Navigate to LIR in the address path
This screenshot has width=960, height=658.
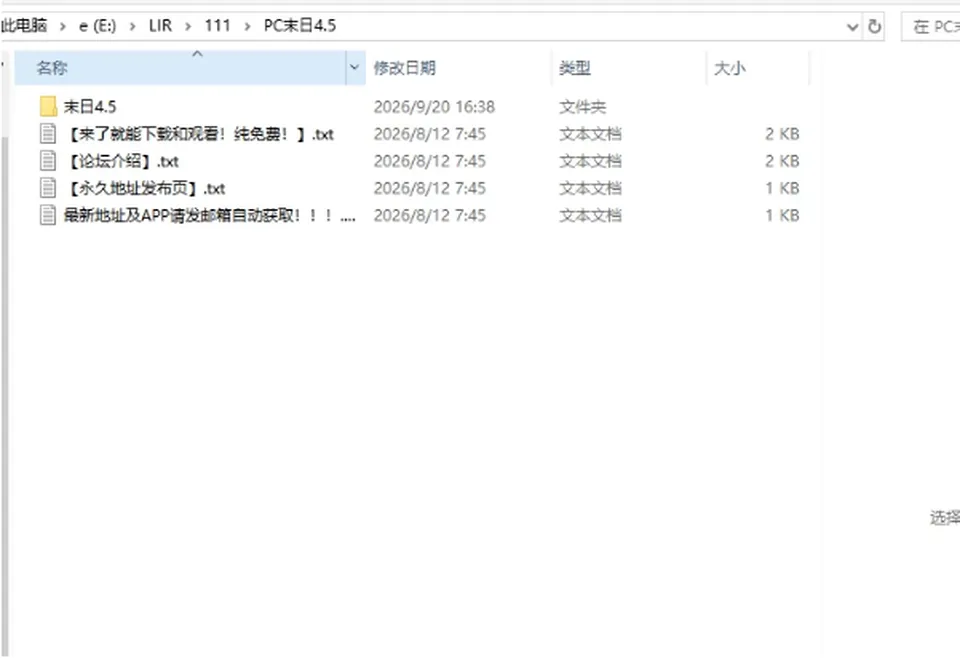pos(160,26)
